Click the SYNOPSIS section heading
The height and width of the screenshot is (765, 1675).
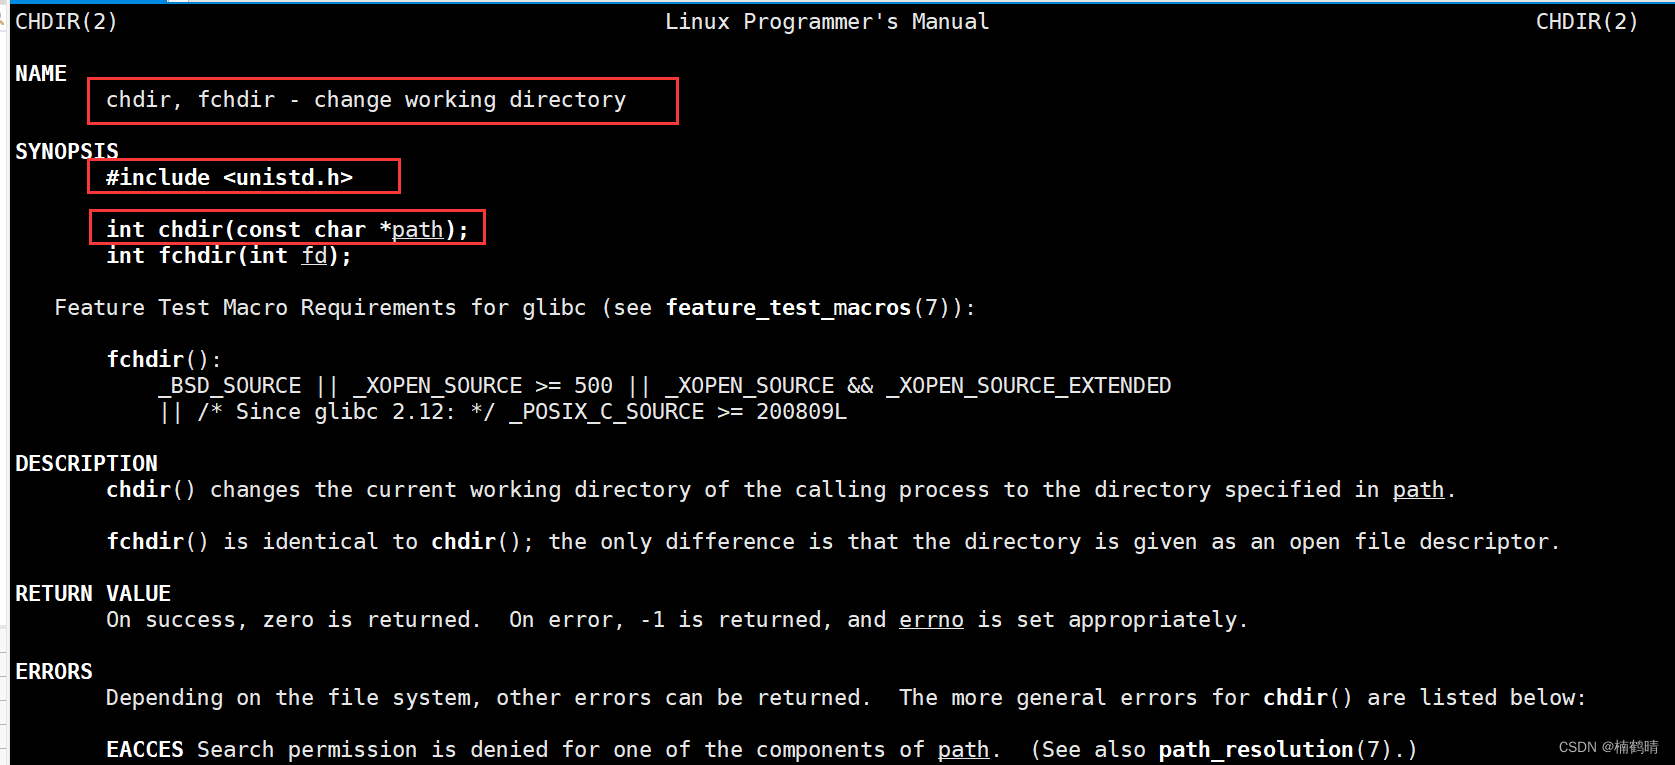pos(67,151)
